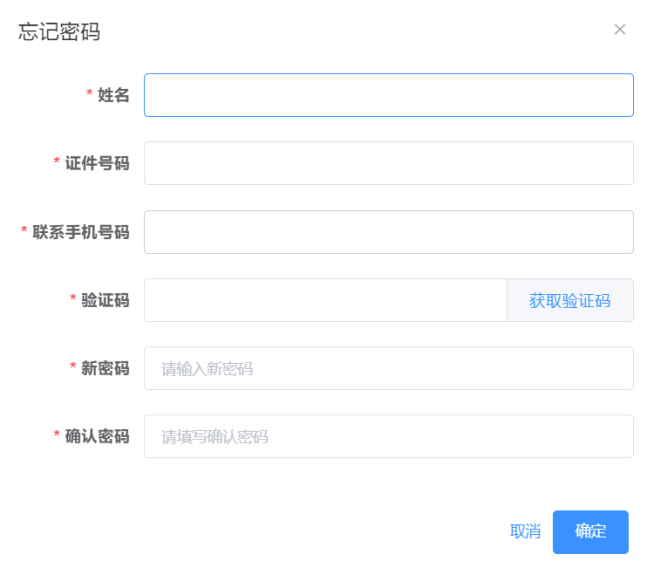Click the 证件号码 field label
The width and height of the screenshot is (647, 575).
[97, 163]
